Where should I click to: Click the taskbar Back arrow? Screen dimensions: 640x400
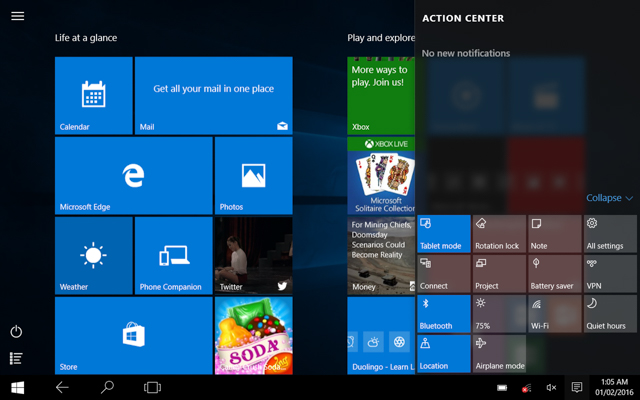62,387
